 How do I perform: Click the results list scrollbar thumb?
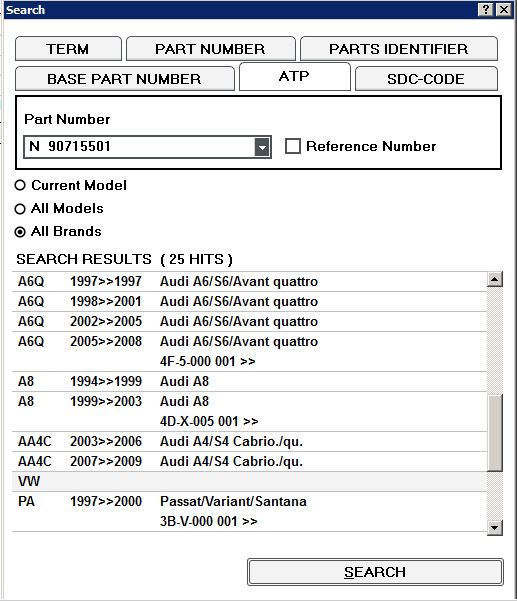coord(495,432)
